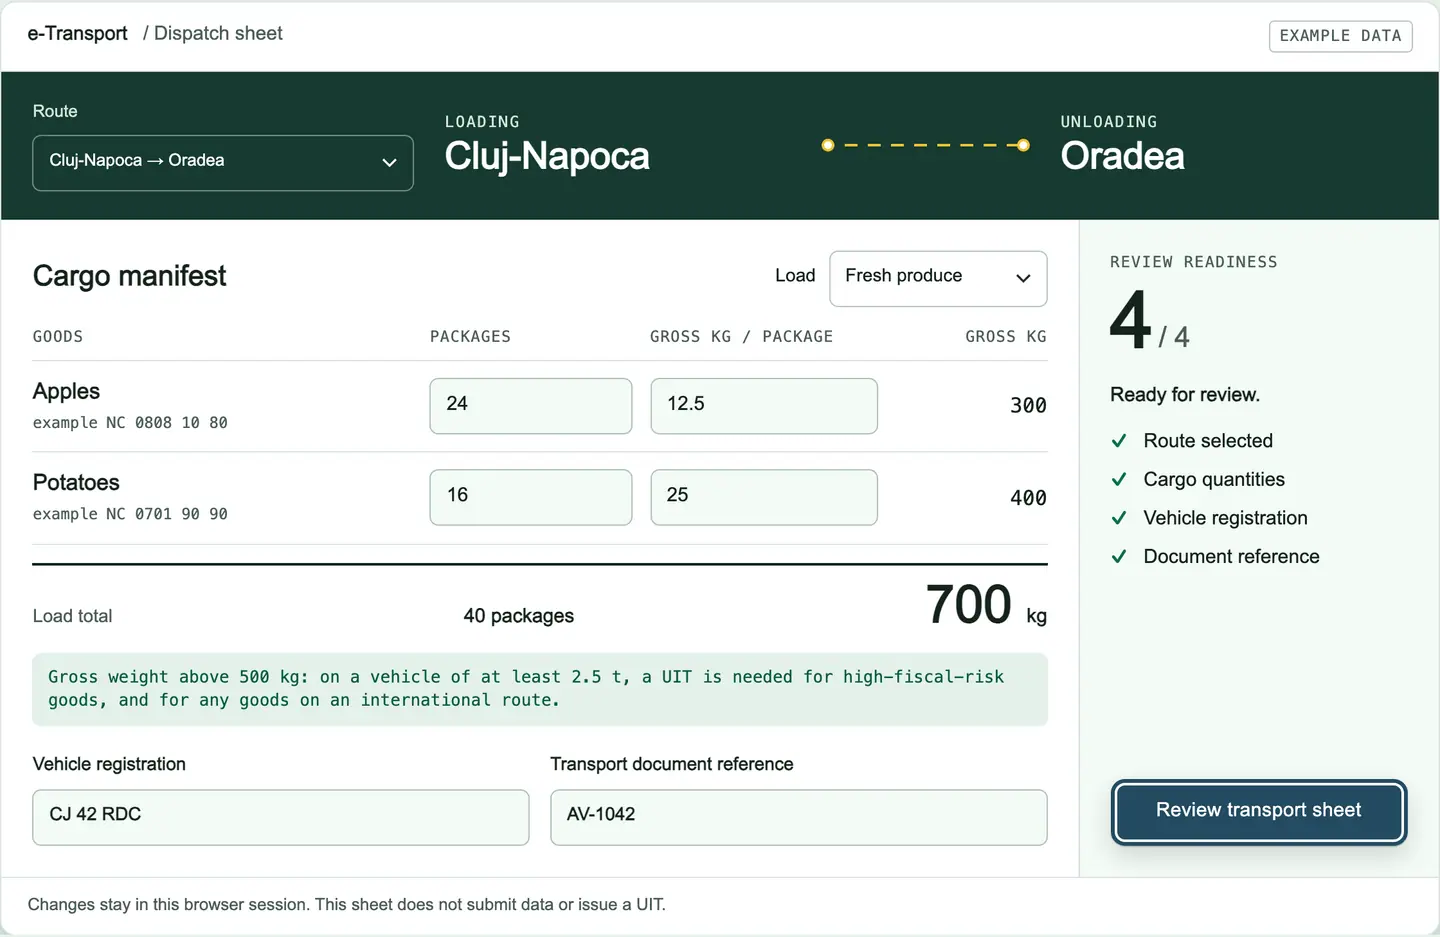Open the Load type dropdown Fresh produce
This screenshot has width=1440, height=937.
pos(938,278)
